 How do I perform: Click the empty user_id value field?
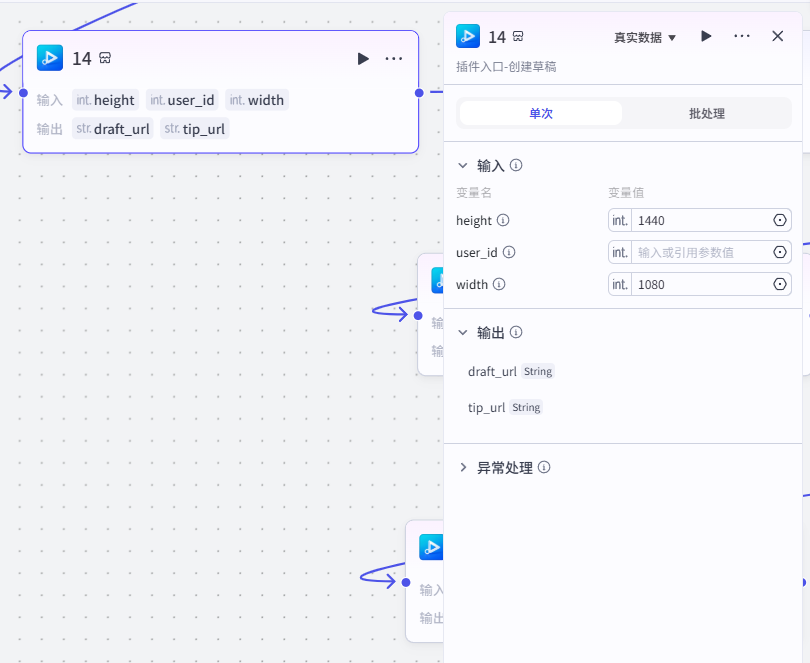pyautogui.click(x=700, y=253)
